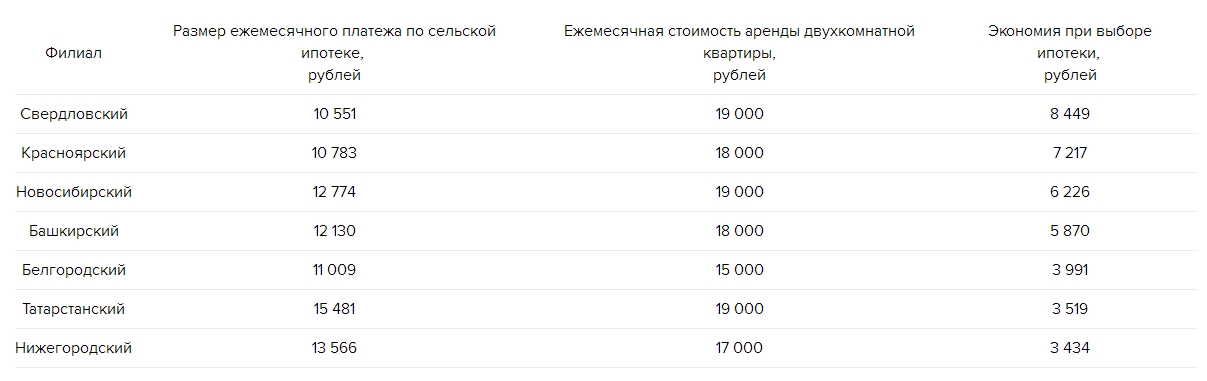Screen dimensions: 1207x381
Task: Select the Свердловский branch cell
Action: [x=73, y=114]
